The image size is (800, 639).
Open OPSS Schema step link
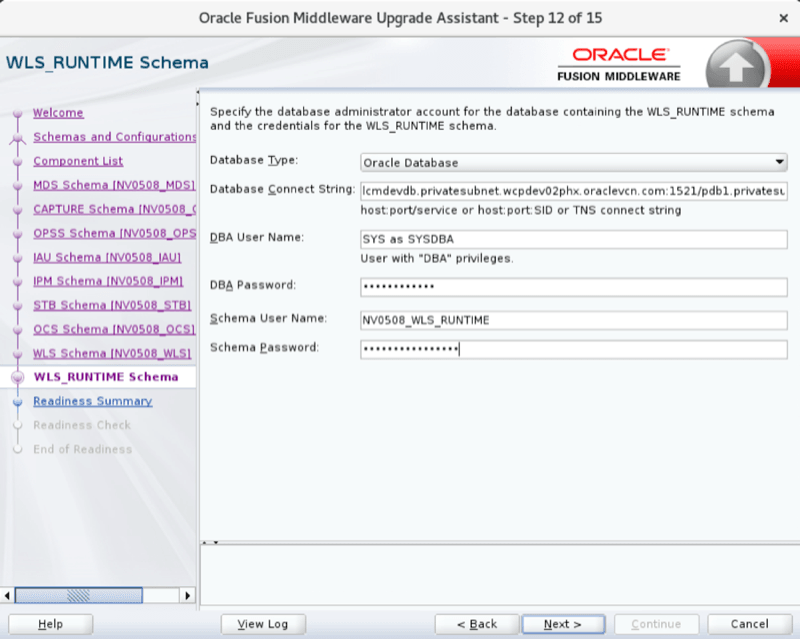[115, 233]
